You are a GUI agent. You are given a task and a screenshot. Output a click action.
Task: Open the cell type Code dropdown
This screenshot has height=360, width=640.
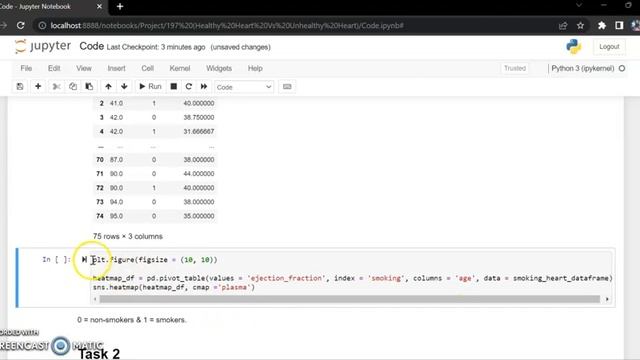(x=244, y=87)
